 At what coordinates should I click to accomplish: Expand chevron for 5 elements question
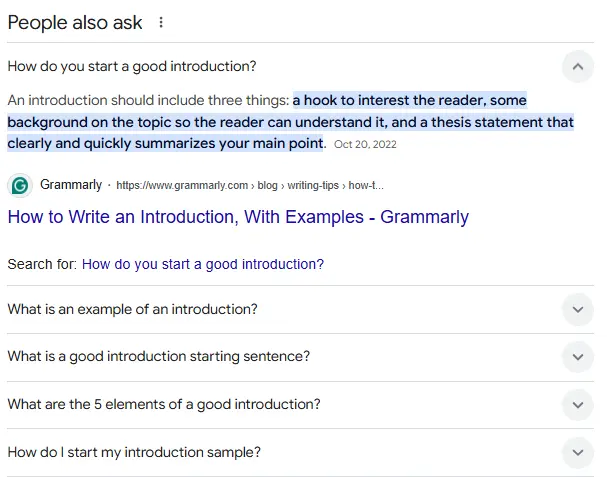pyautogui.click(x=577, y=405)
